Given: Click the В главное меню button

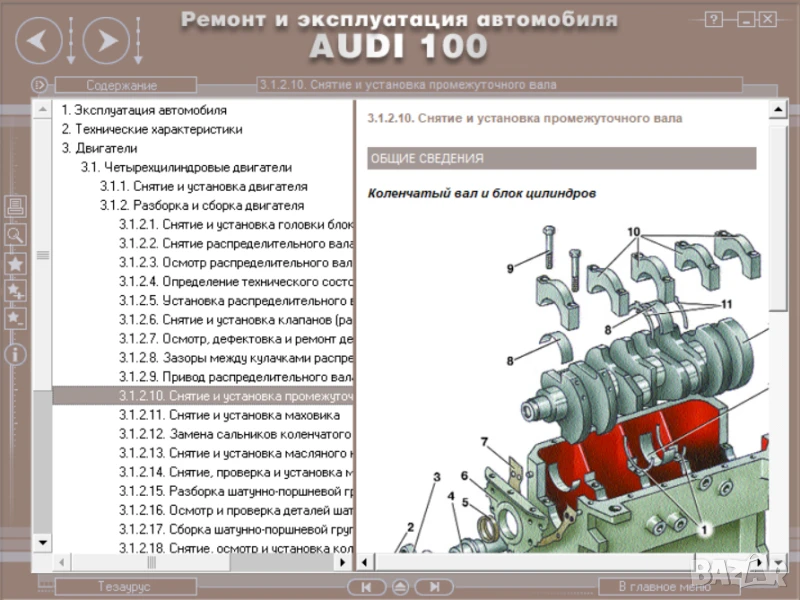Looking at the screenshot, I should (x=663, y=587).
